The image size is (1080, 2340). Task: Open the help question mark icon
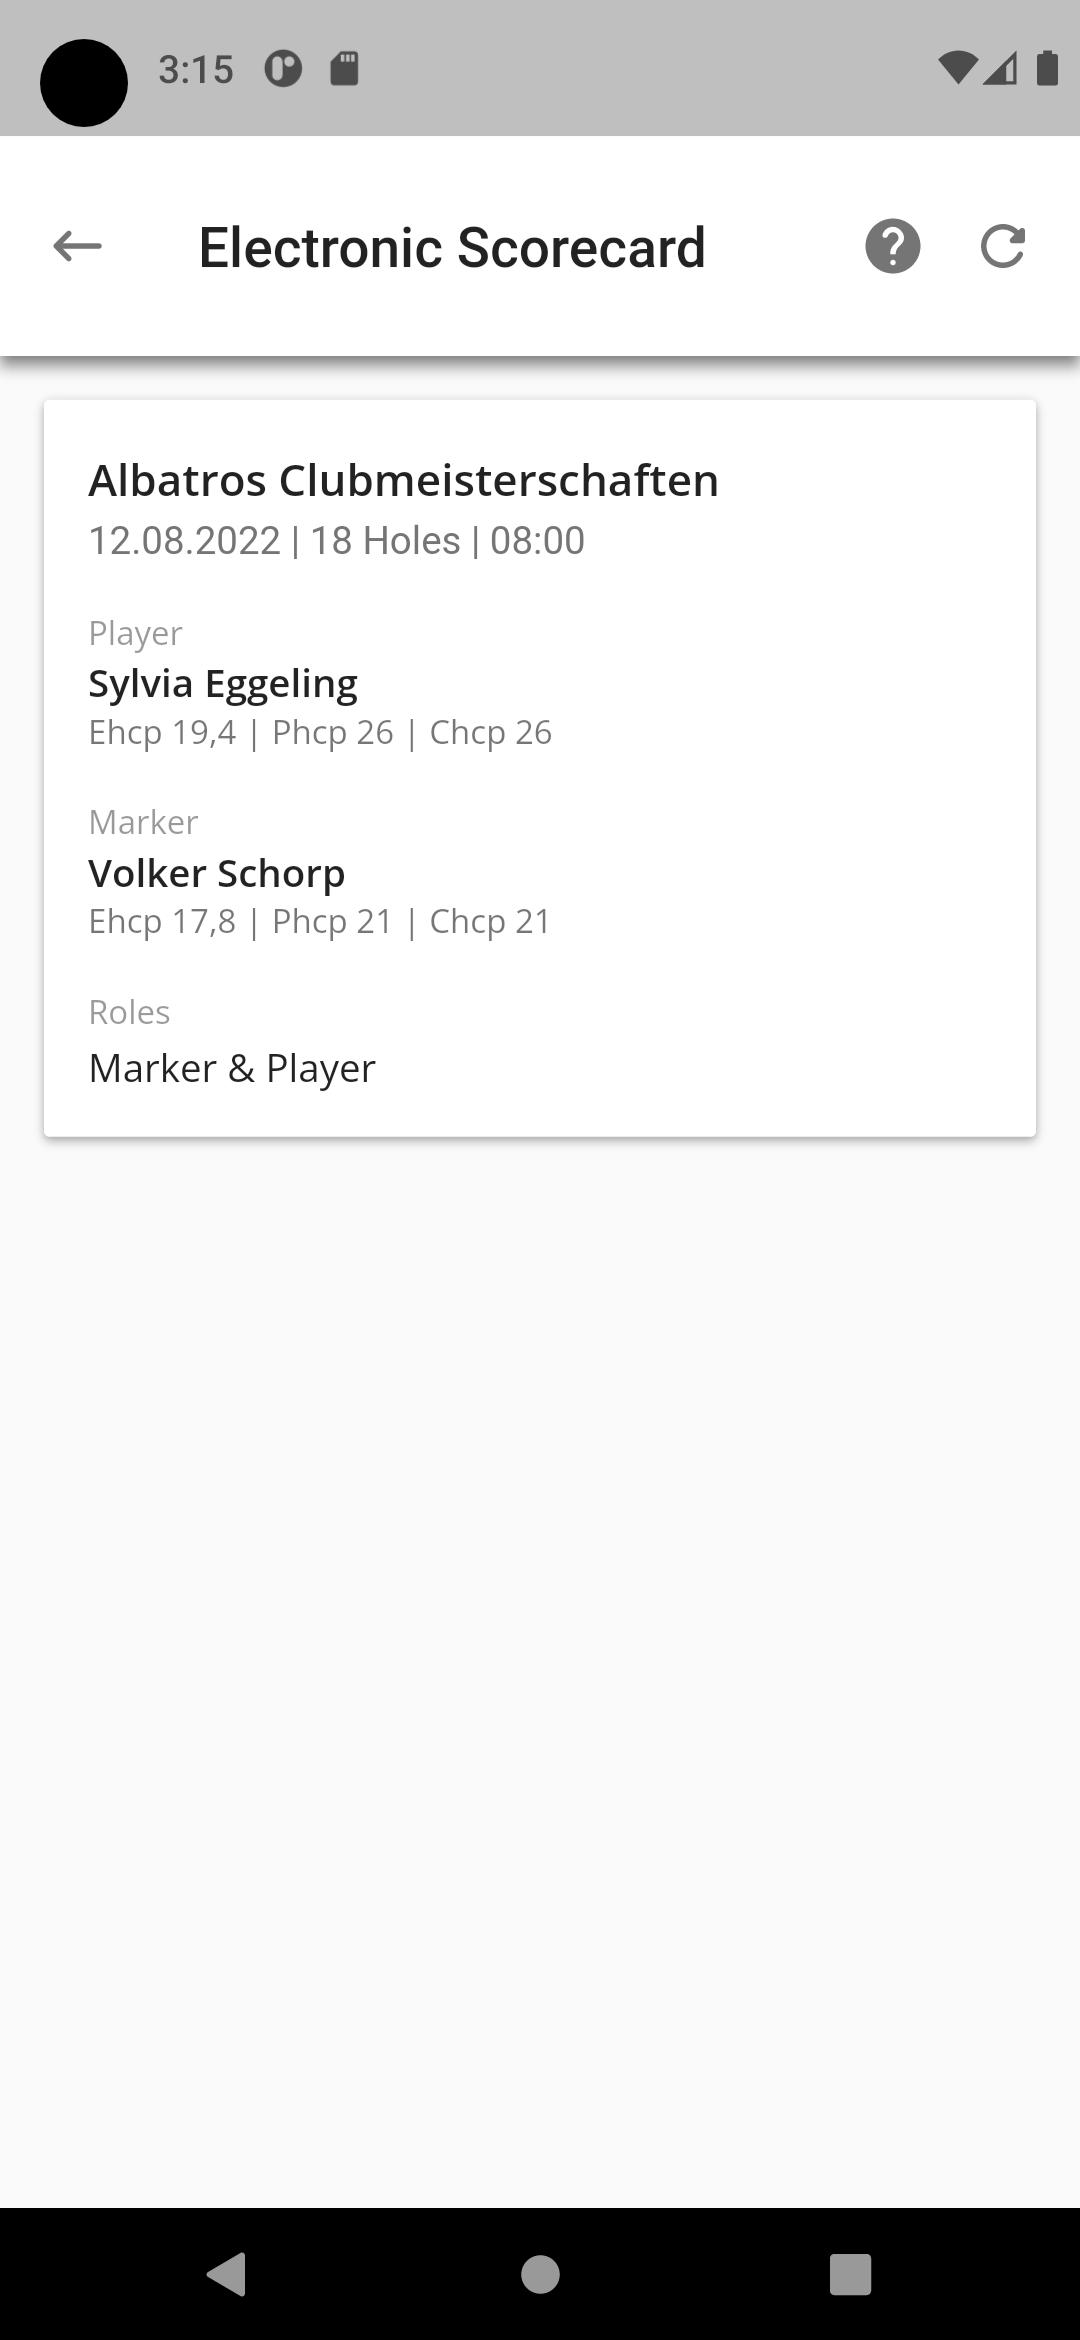coord(892,246)
